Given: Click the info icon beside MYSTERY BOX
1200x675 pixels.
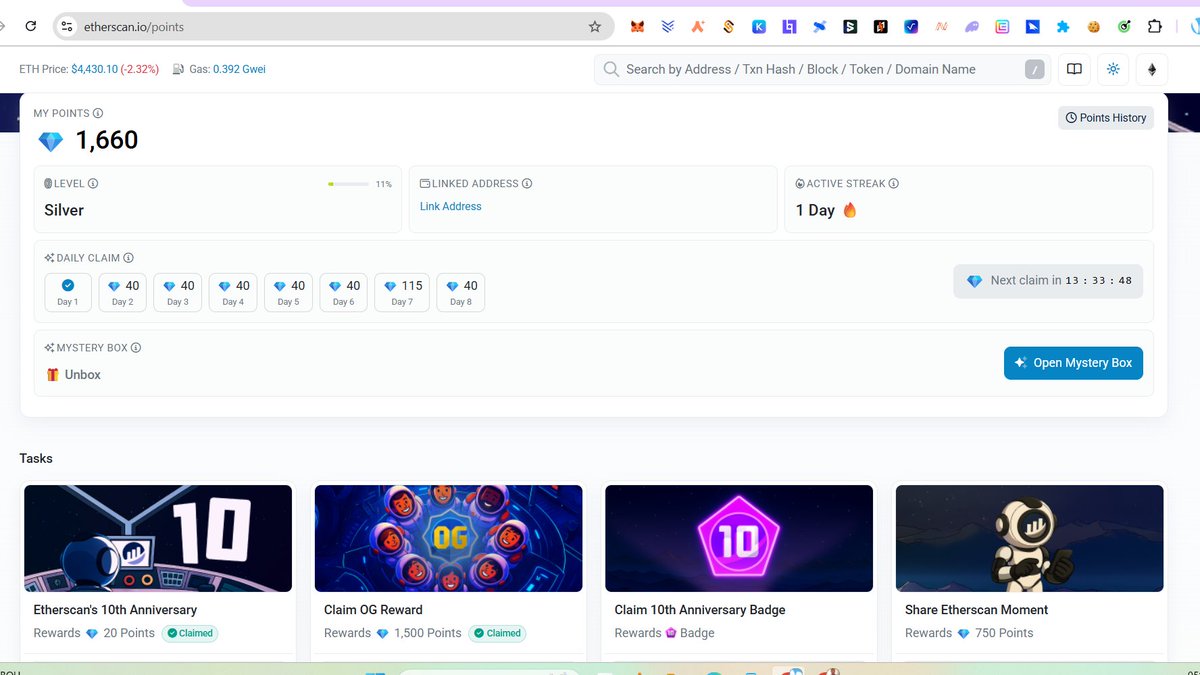Looking at the screenshot, I should click(x=136, y=347).
